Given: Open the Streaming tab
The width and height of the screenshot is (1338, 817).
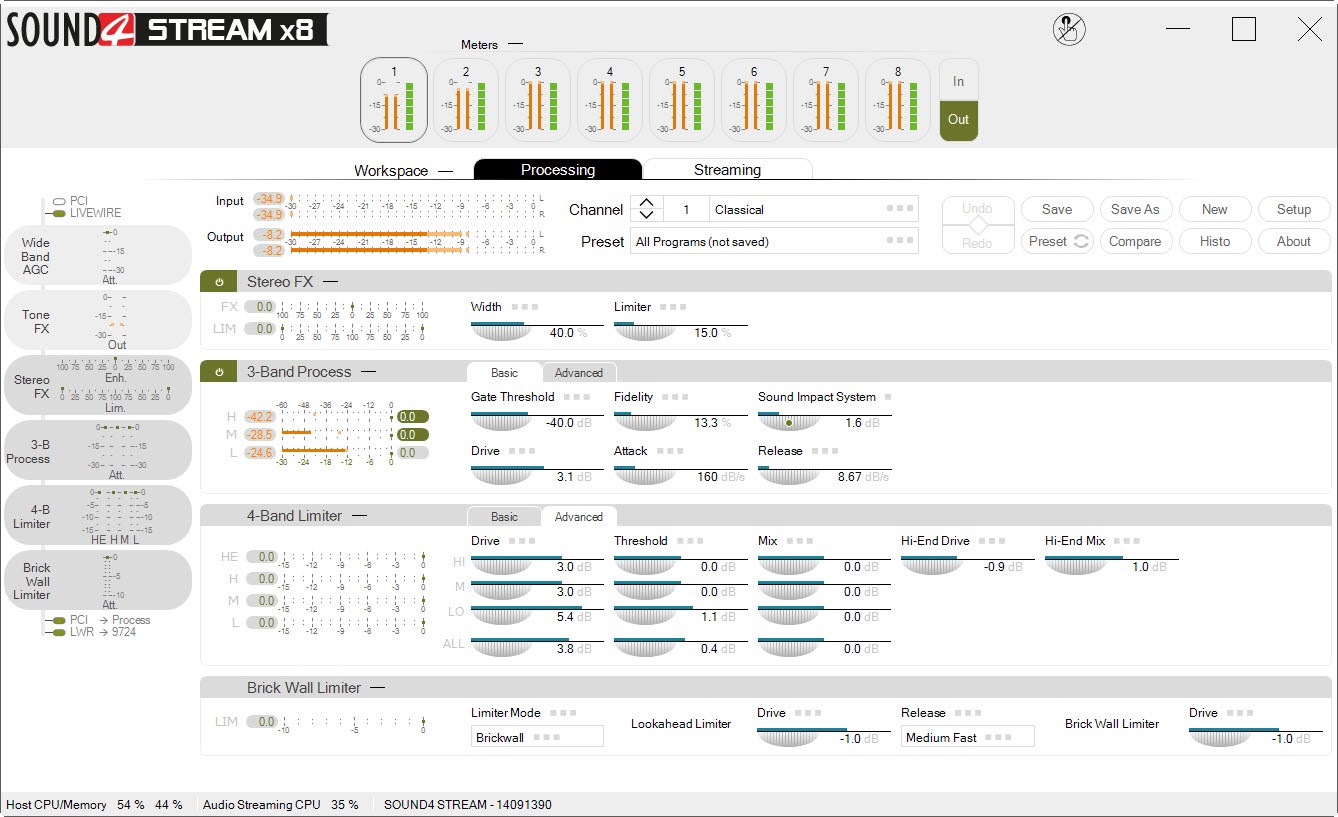Looking at the screenshot, I should [x=727, y=170].
